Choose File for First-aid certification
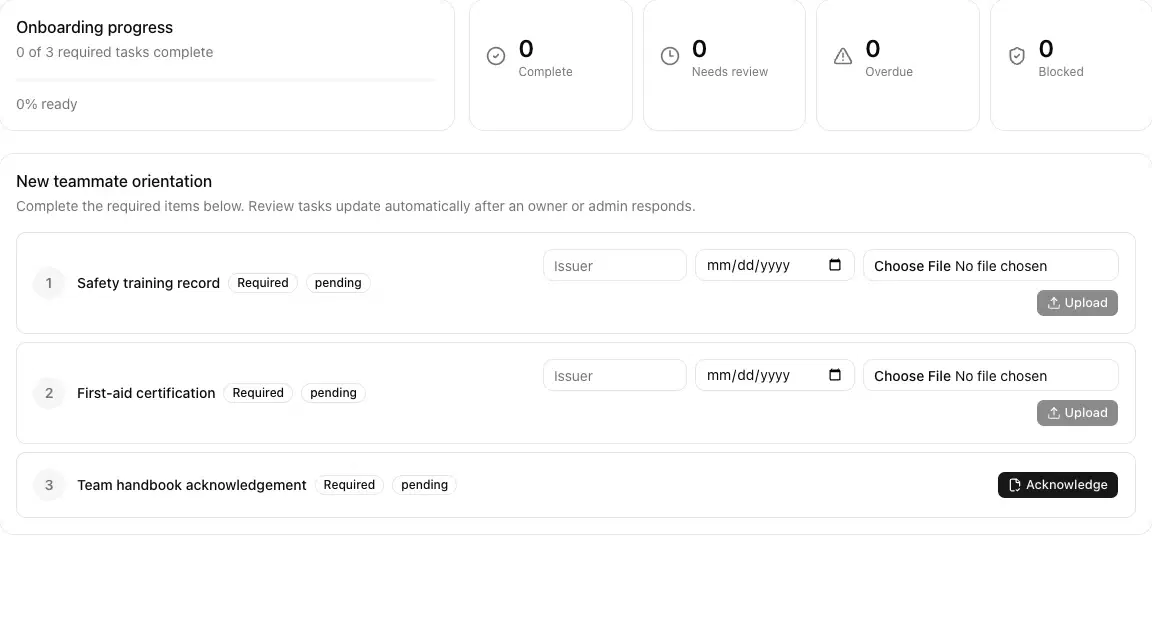 click(912, 376)
